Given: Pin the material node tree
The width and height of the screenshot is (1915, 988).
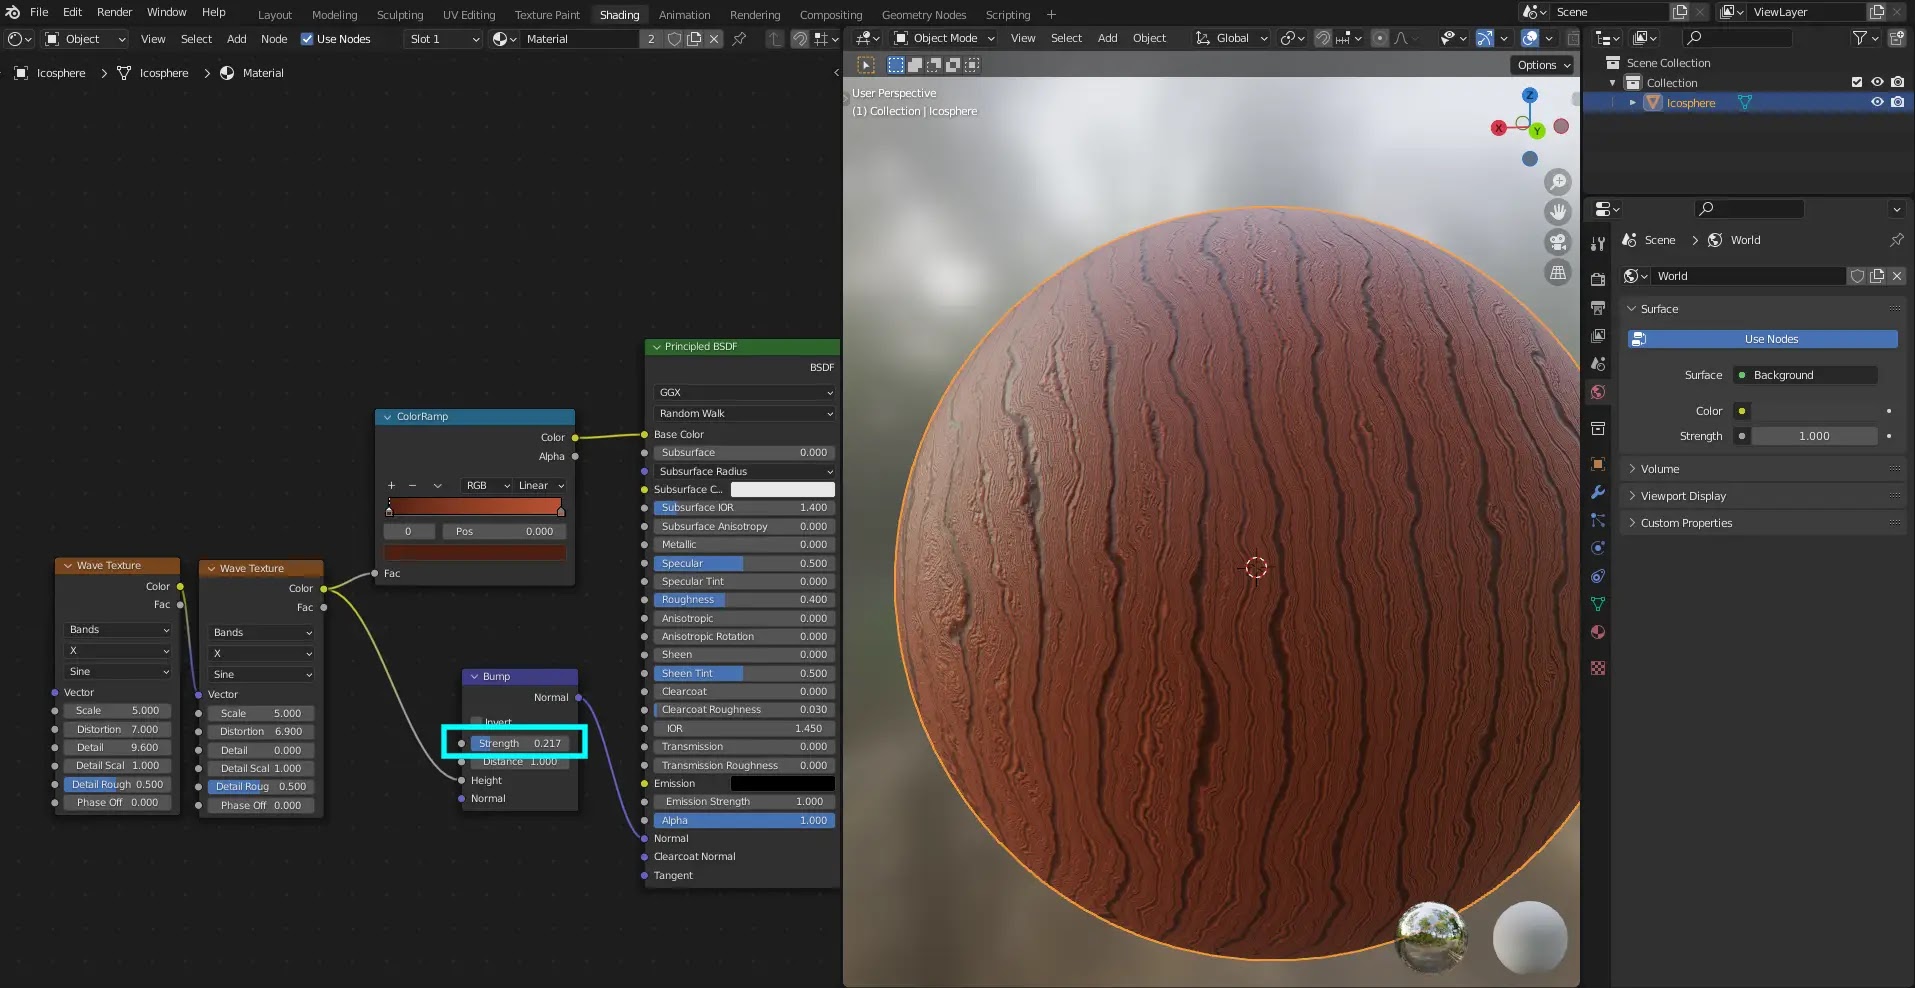Looking at the screenshot, I should point(739,39).
